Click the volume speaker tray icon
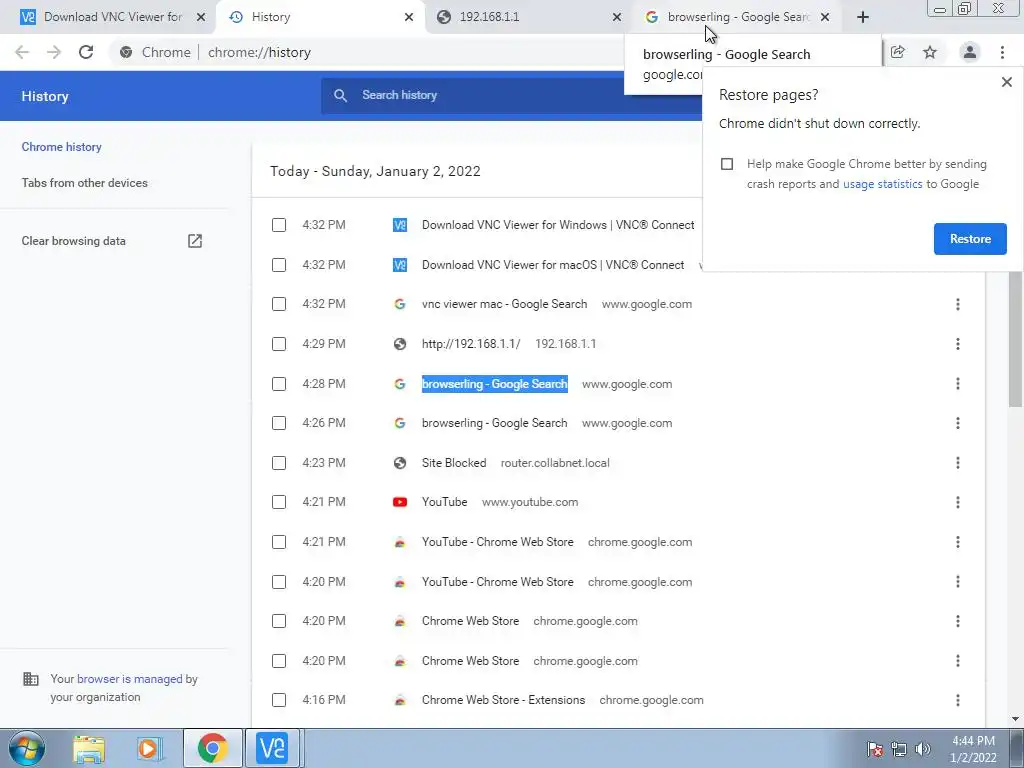1024x768 pixels. (922, 749)
